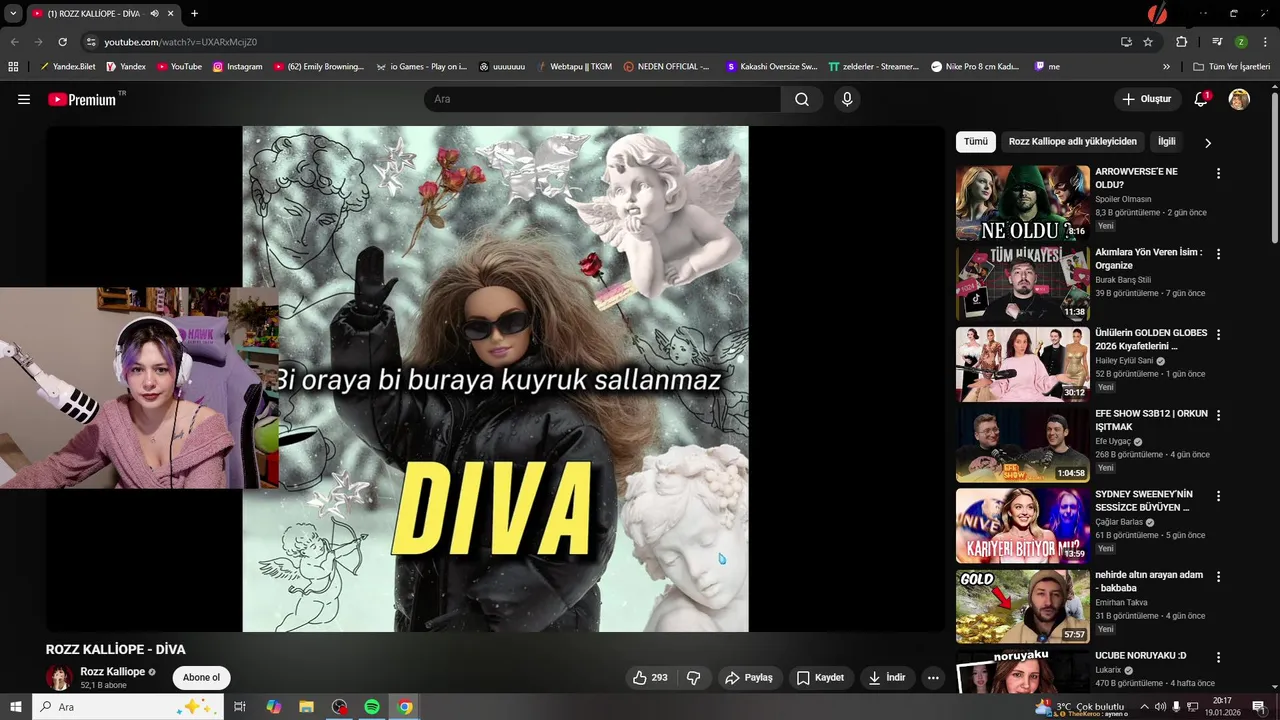Open the browser extensions puzzle icon
Image resolution: width=1280 pixels, height=720 pixels.
click(1182, 42)
